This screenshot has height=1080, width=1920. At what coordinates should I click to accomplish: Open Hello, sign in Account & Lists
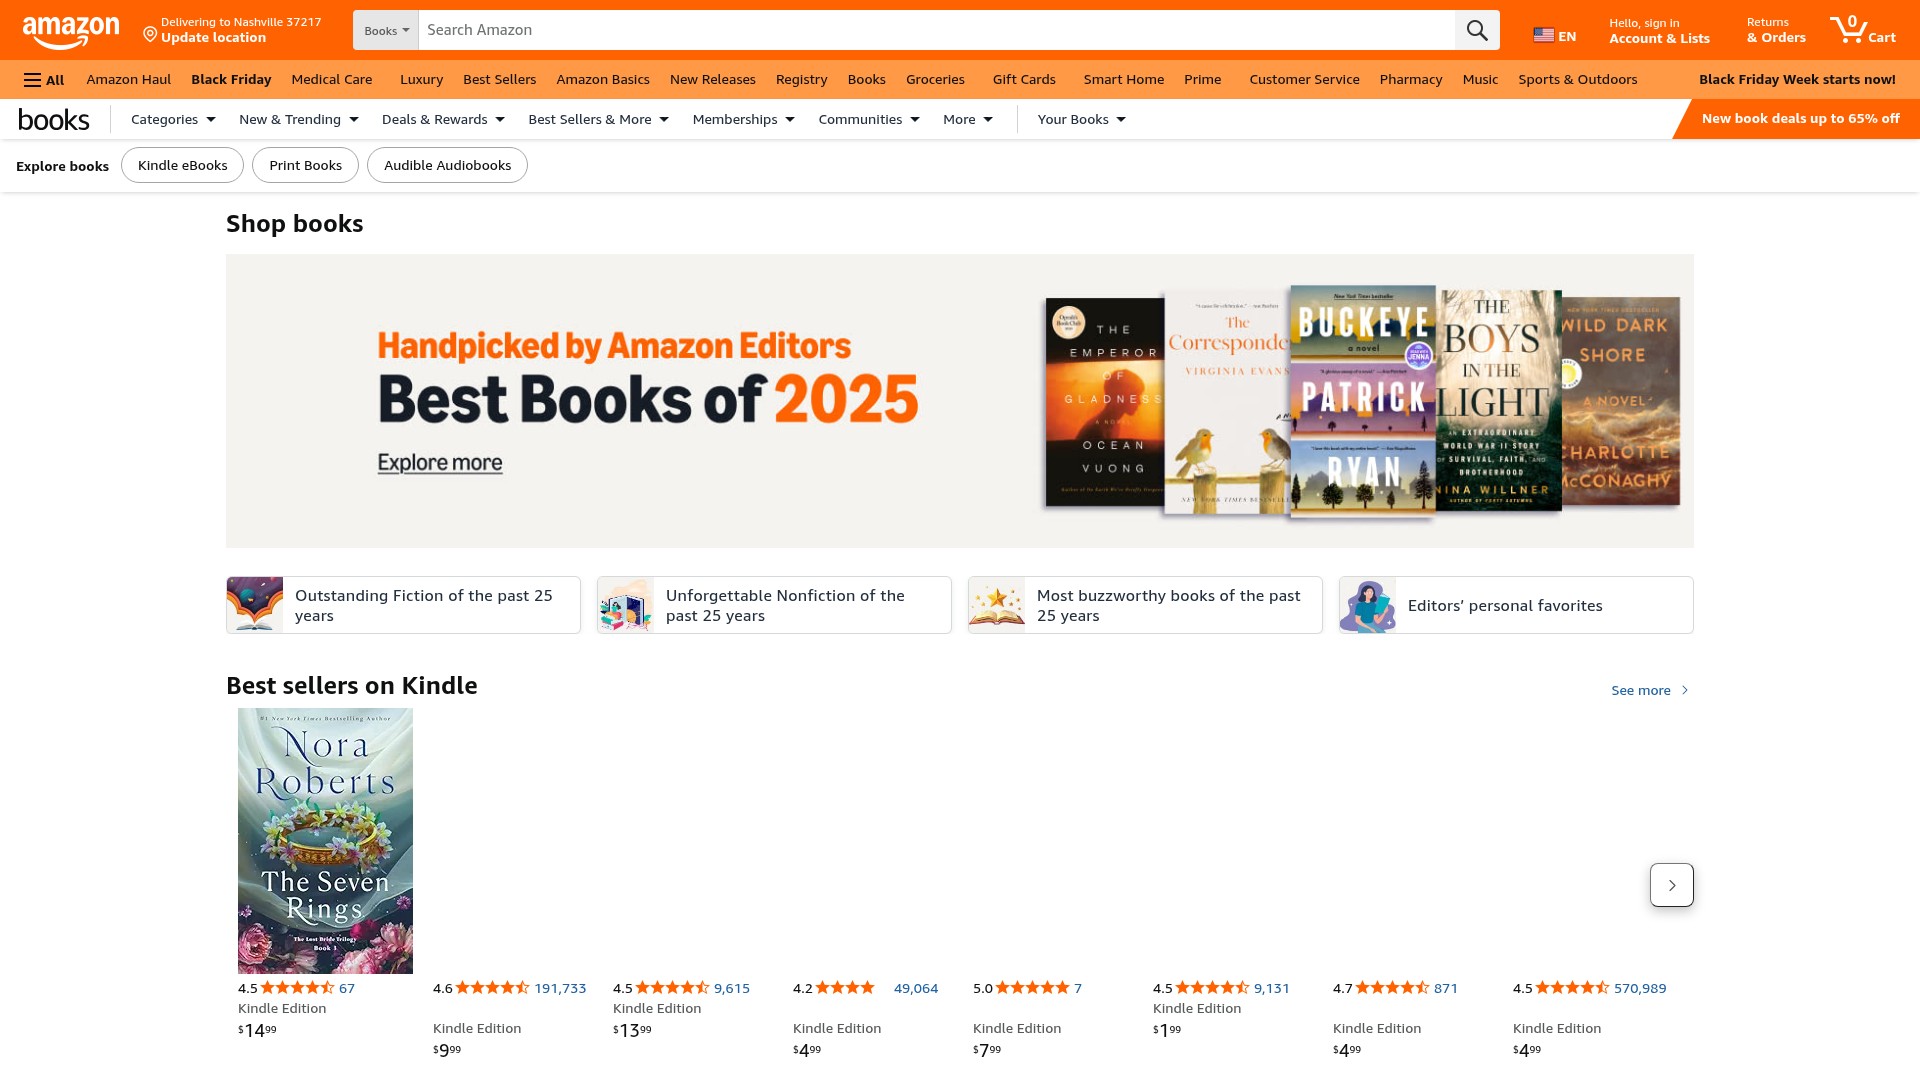pos(1659,30)
